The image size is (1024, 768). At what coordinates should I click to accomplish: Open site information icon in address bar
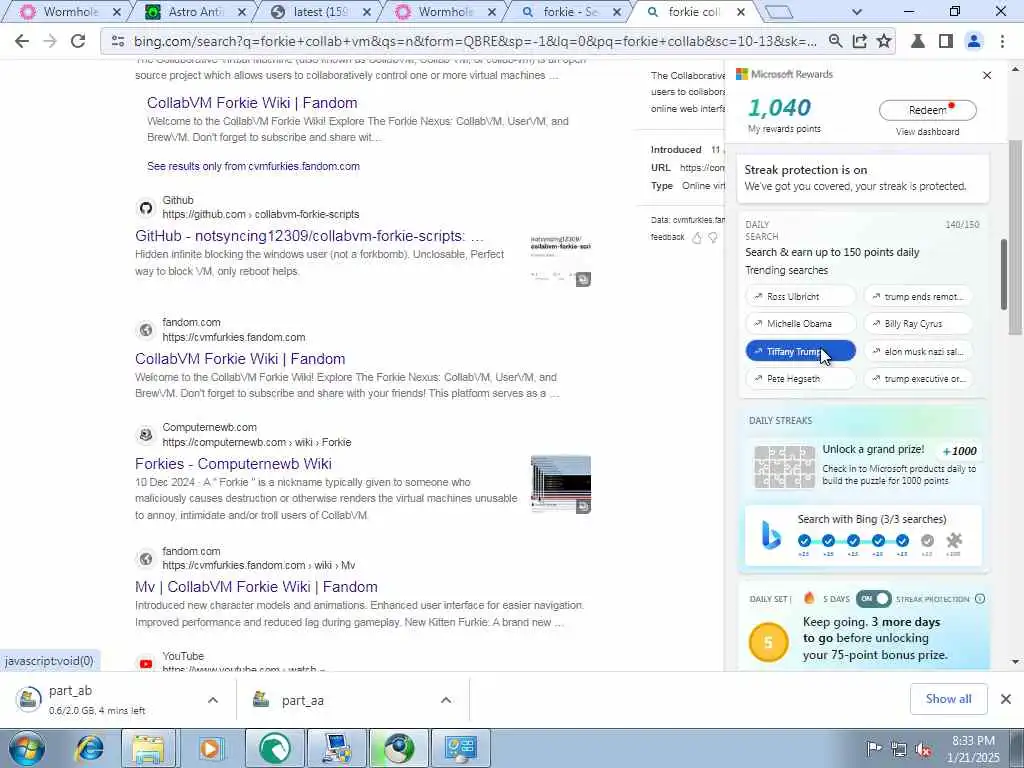(118, 41)
